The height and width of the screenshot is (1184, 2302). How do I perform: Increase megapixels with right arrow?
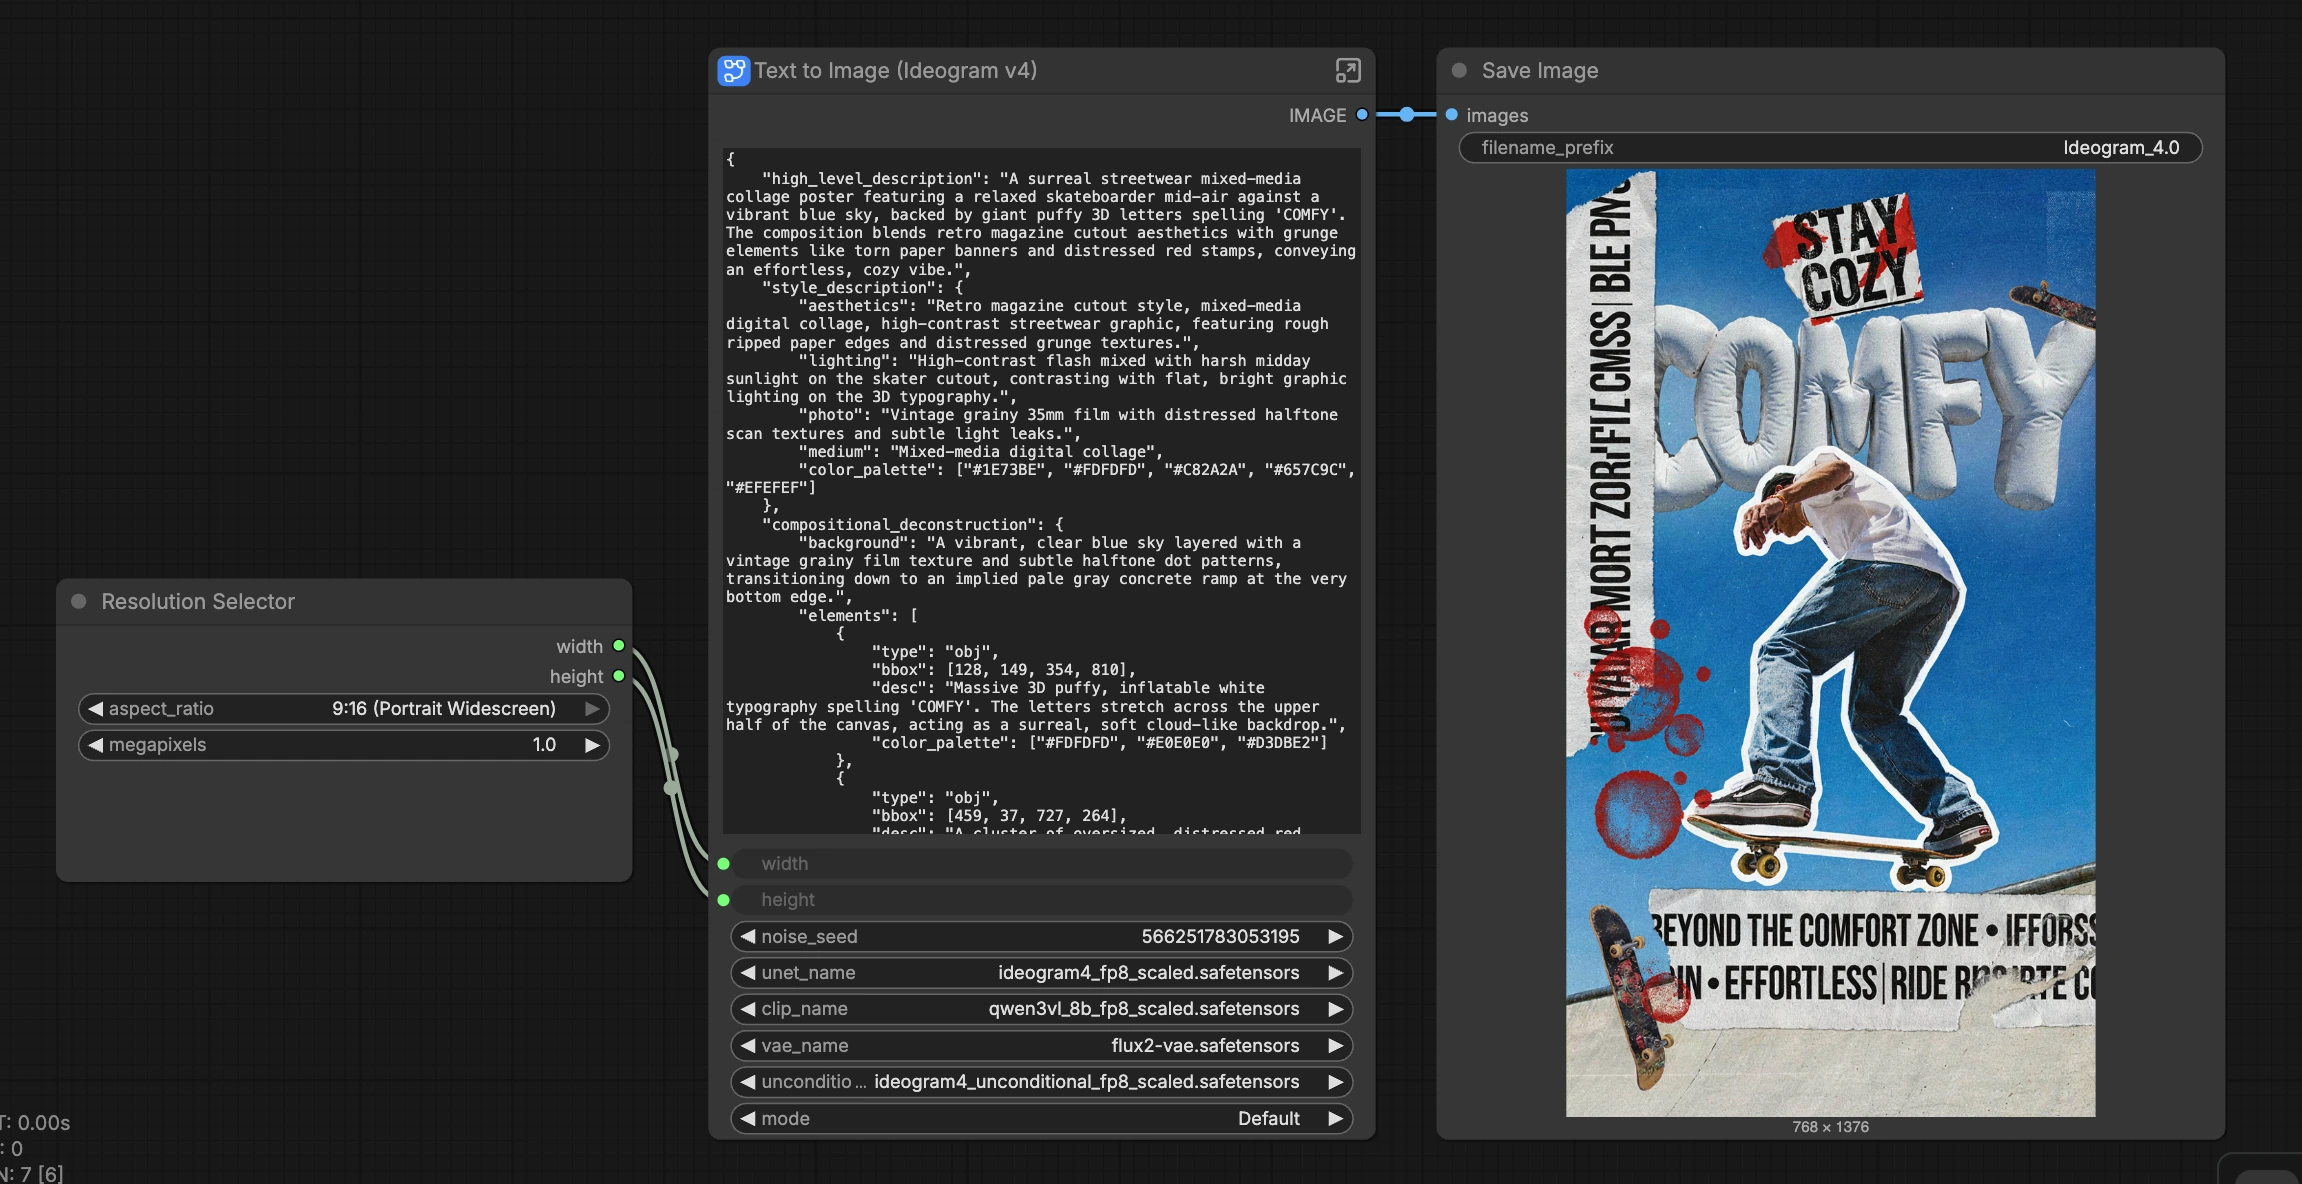(x=592, y=745)
